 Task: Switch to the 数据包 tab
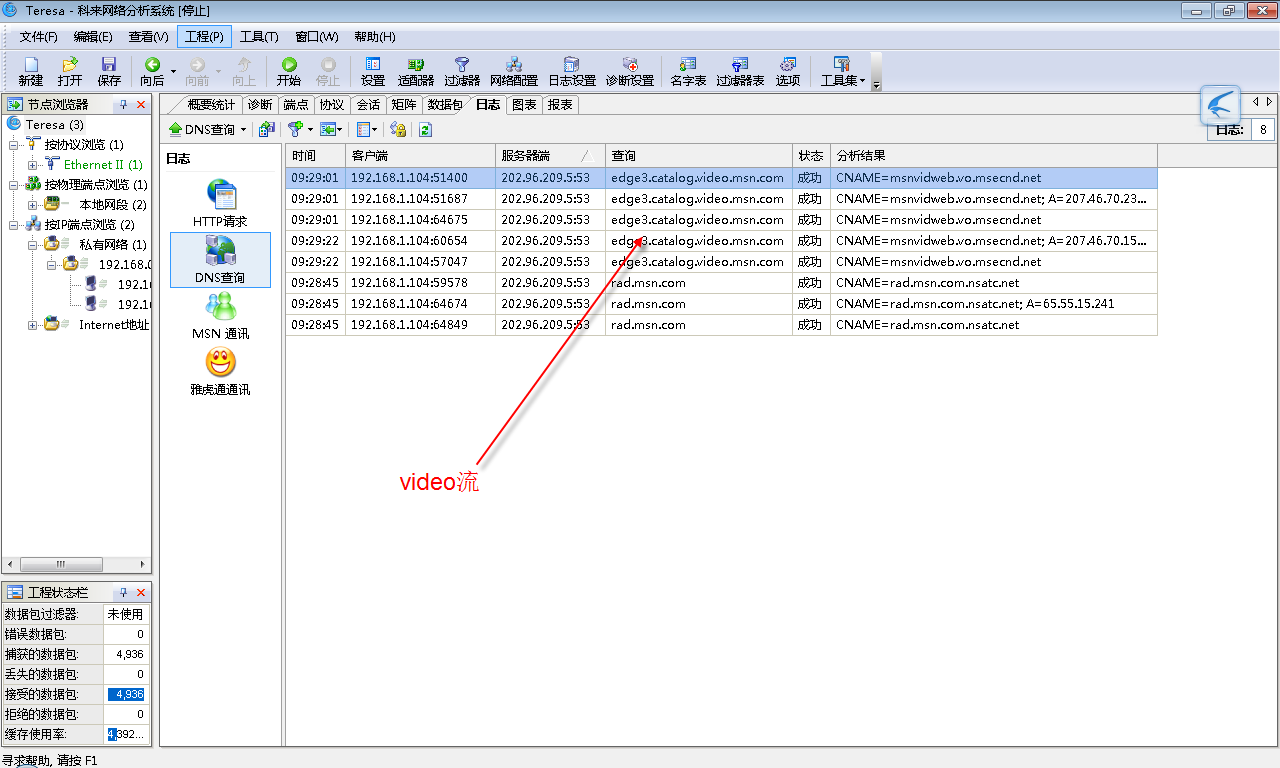click(x=444, y=104)
